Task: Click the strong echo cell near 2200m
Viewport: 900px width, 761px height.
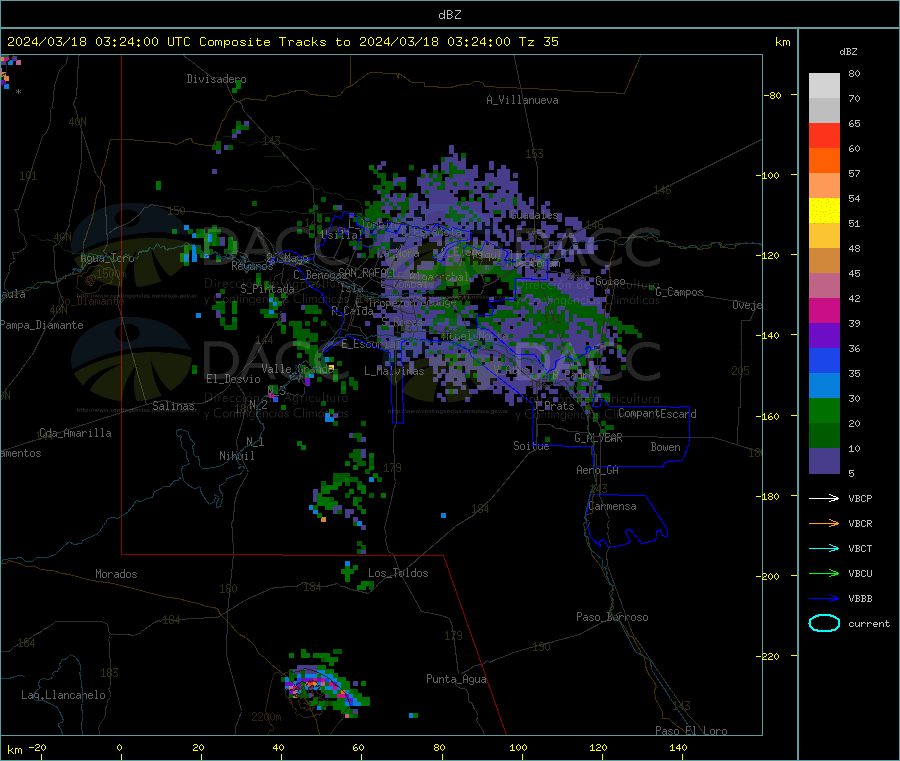Action: click(x=323, y=686)
